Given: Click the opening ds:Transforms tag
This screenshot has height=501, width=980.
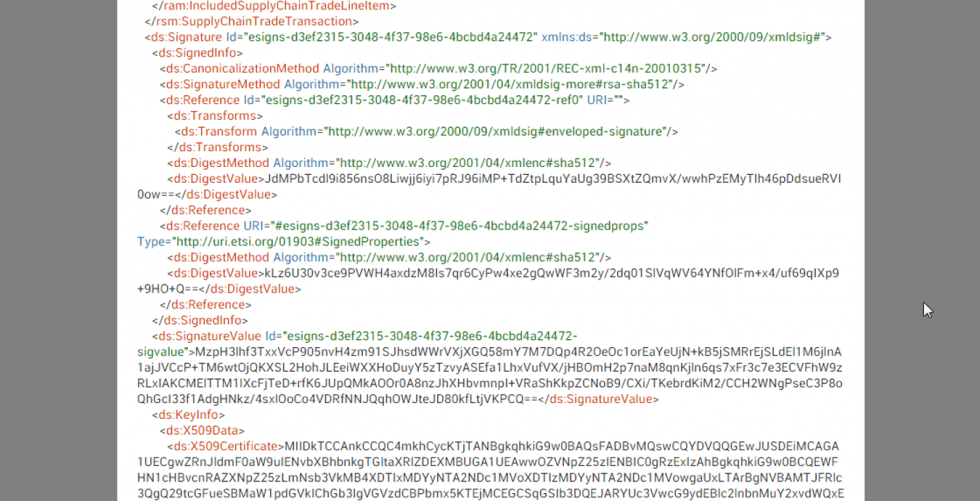Looking at the screenshot, I should point(215,116).
